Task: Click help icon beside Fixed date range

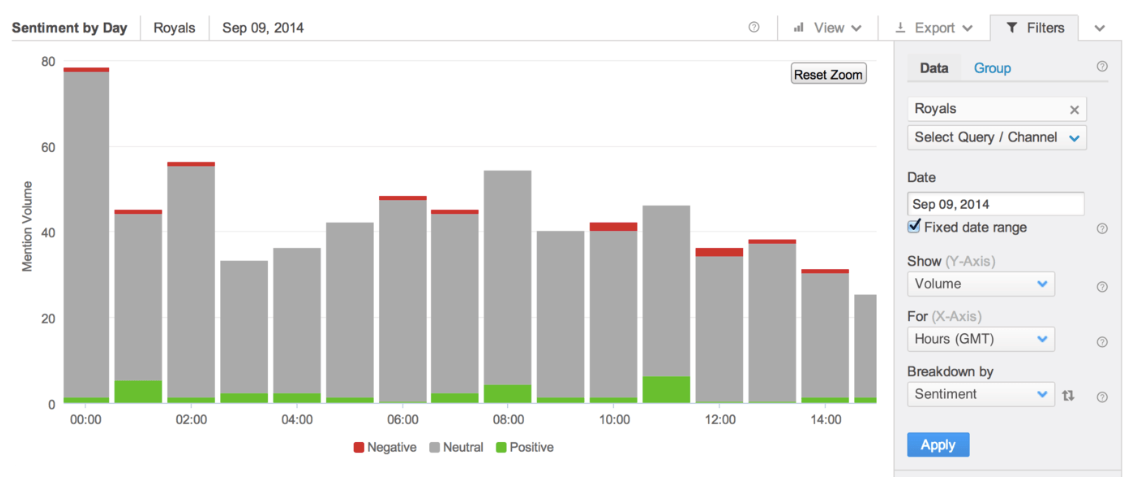Action: (x=1102, y=228)
